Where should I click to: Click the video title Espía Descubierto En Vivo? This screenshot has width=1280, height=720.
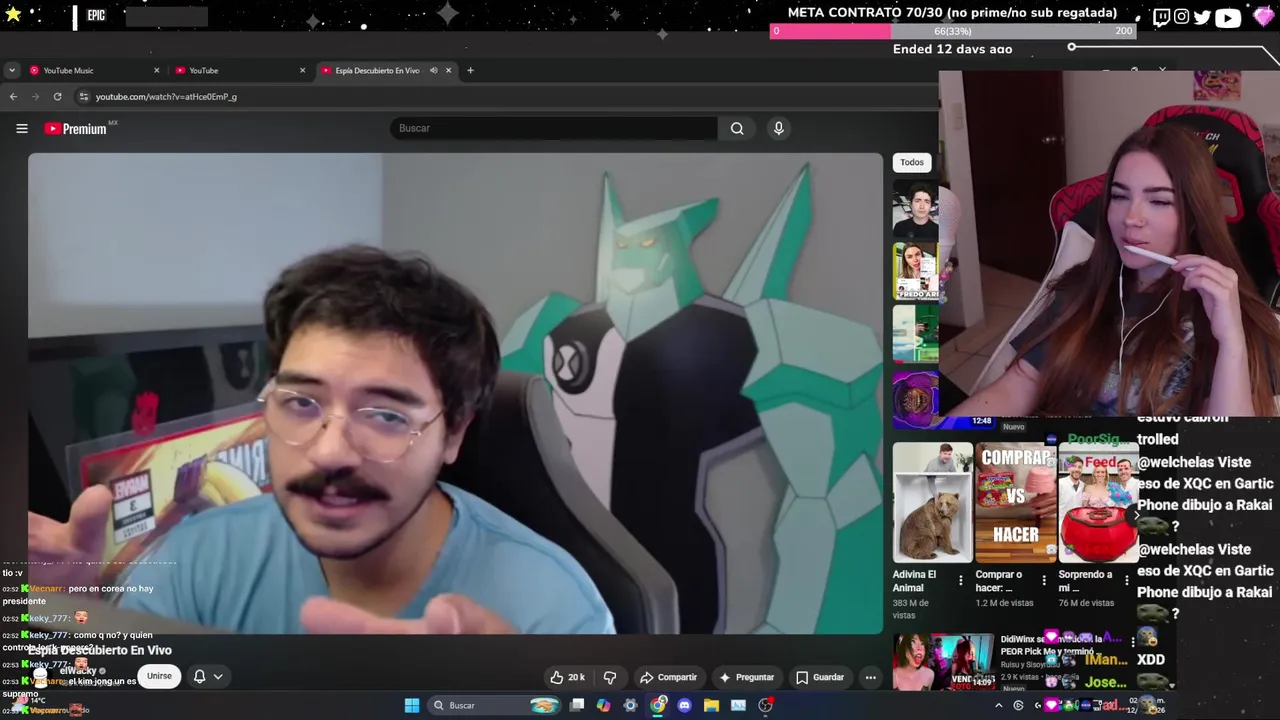[100, 650]
